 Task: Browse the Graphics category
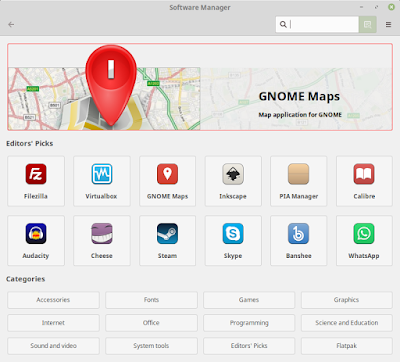tap(347, 300)
